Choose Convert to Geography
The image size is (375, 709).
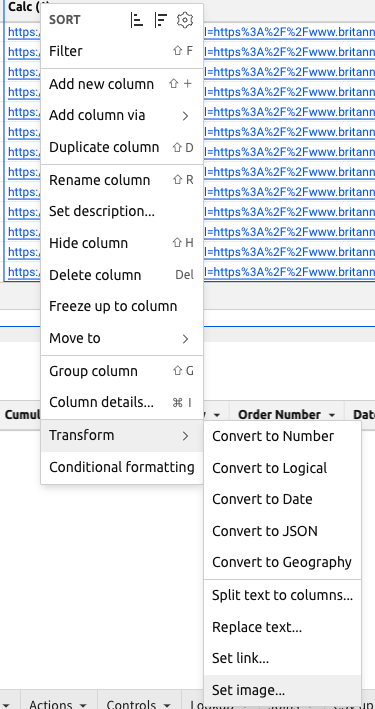click(x=282, y=562)
